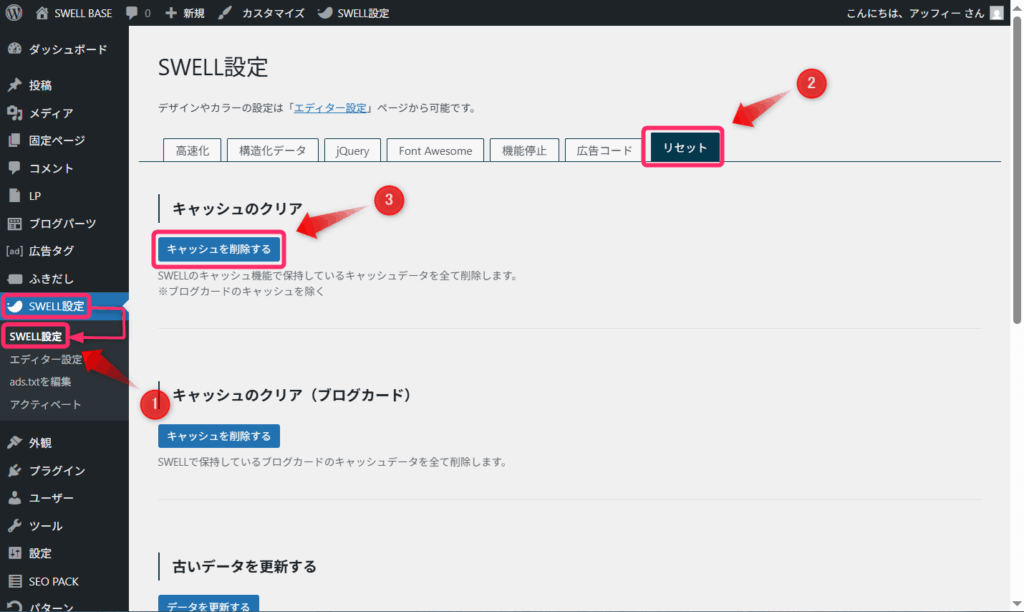Click the SWELL wave icon in admin bar
Image resolution: width=1024 pixels, height=612 pixels.
coord(325,13)
